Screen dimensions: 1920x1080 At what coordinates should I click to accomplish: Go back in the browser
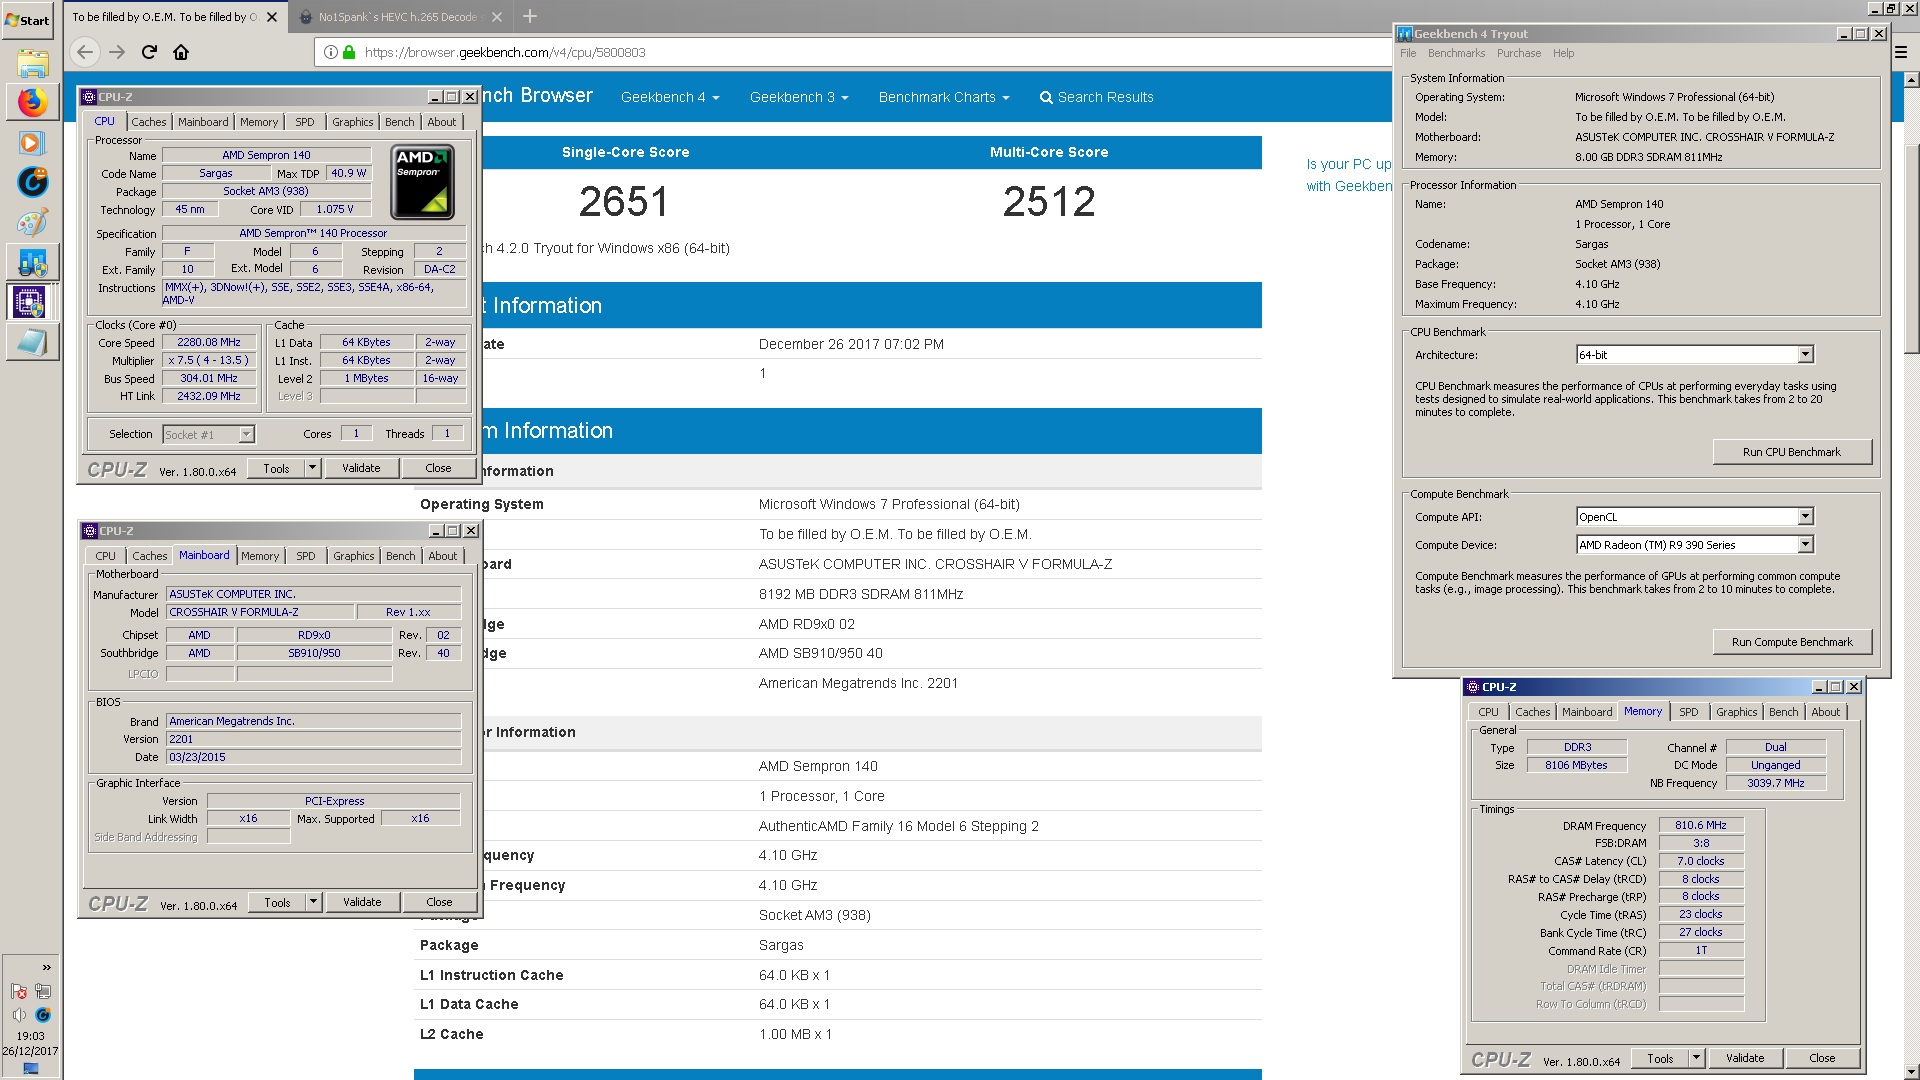tap(85, 52)
